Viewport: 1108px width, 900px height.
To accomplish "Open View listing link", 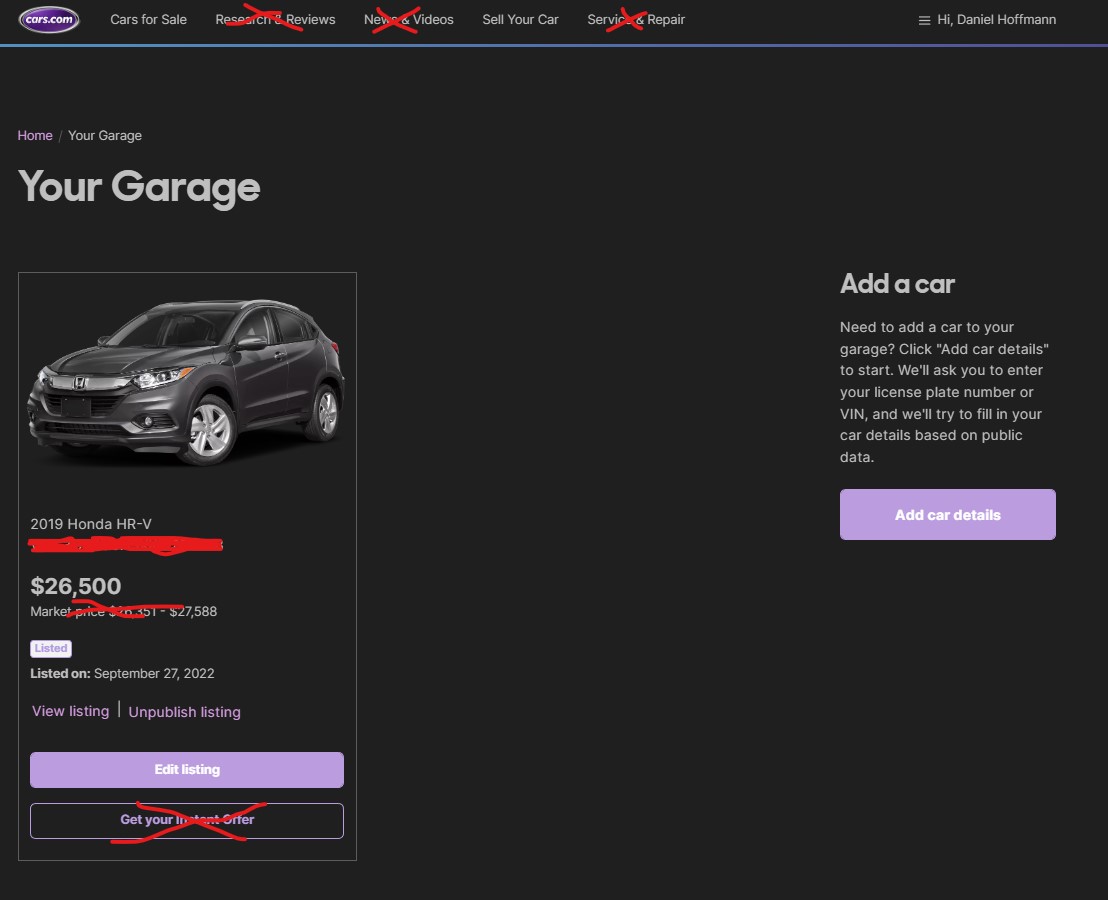I will [71, 711].
